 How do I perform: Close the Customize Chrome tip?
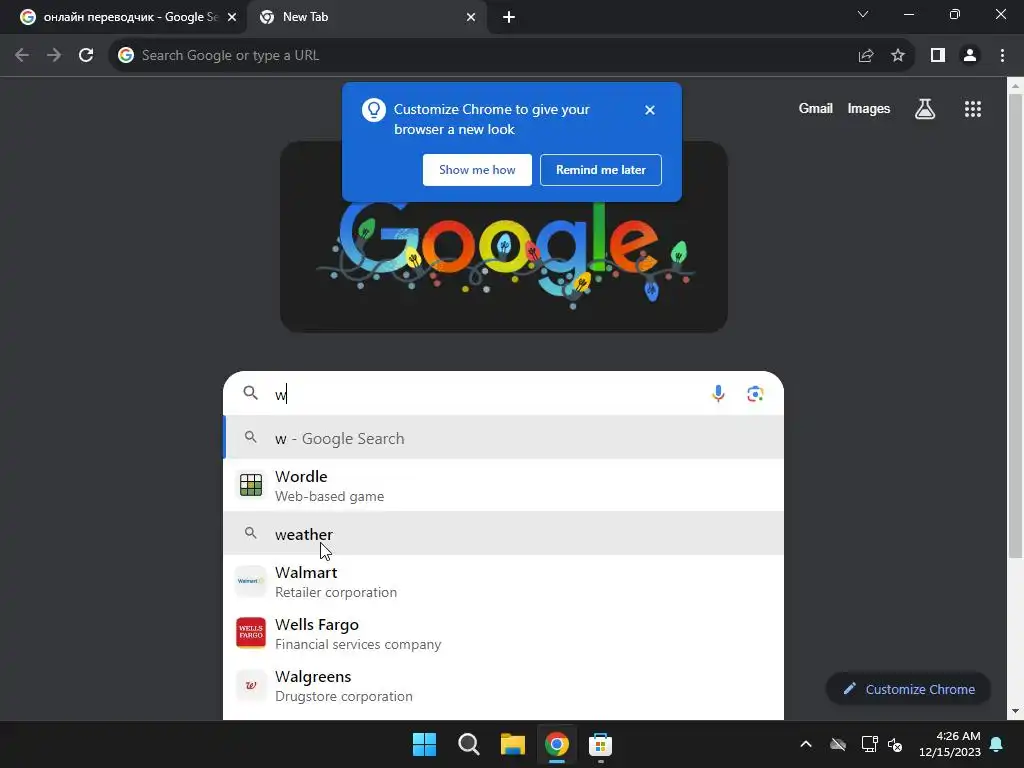[x=650, y=110]
